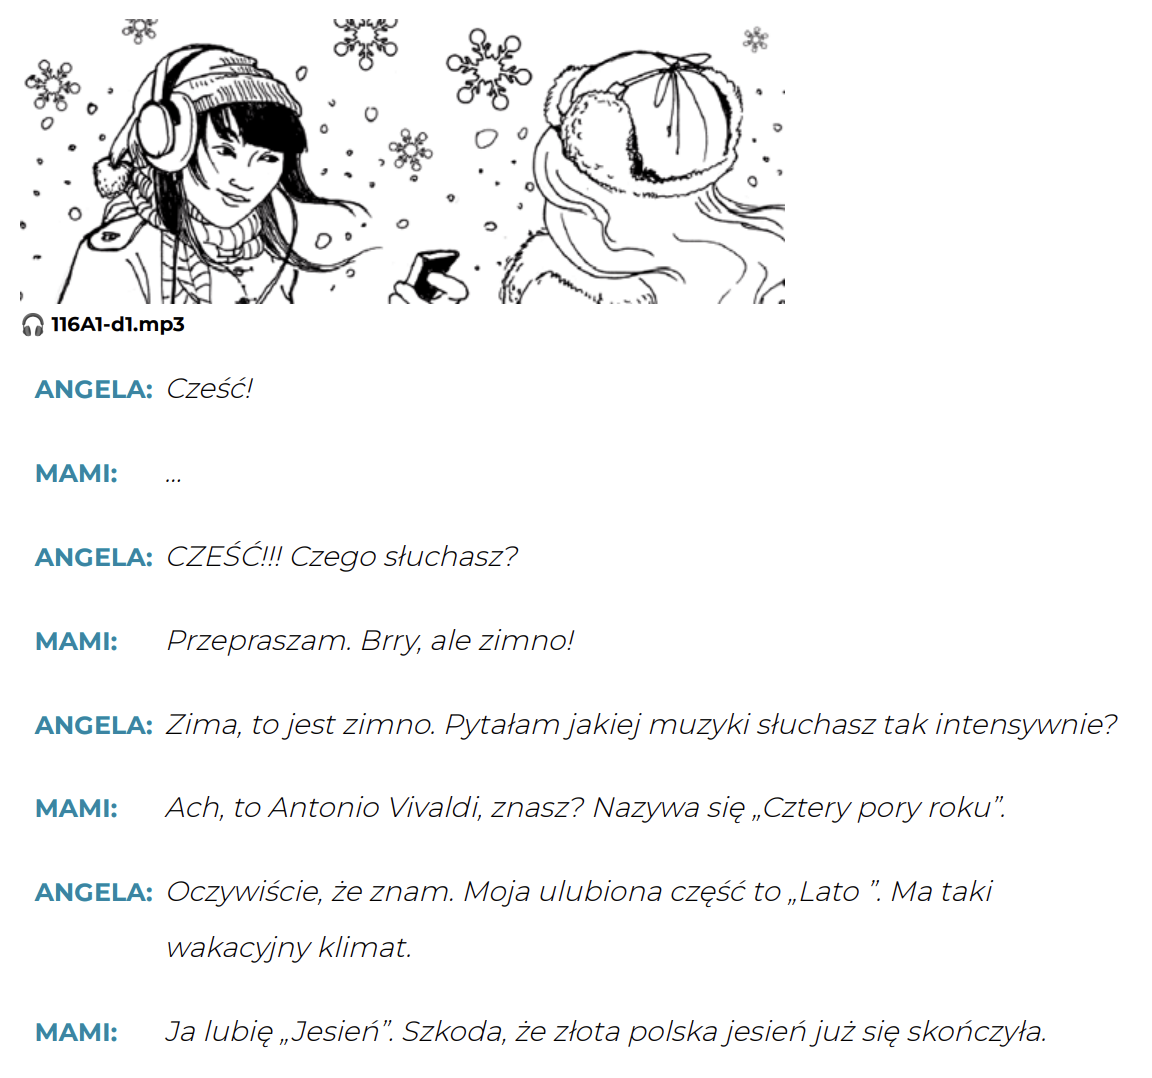Click the line 'CZEŚĆ!!! Czego słuchasz?'
The width and height of the screenshot is (1152, 1078).
click(x=342, y=557)
